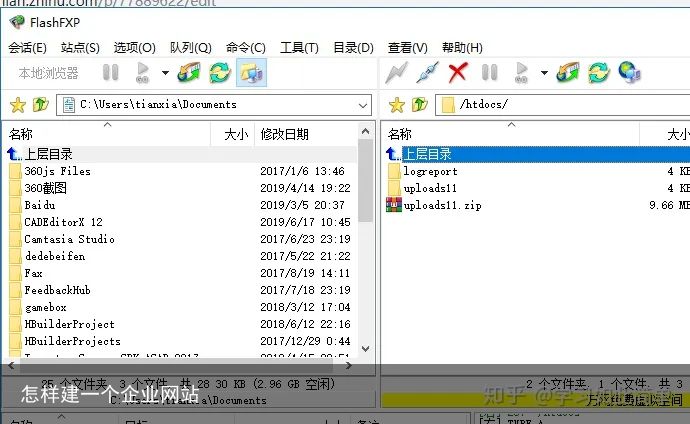
Task: Select the Fax folder
Action: [180, 273]
